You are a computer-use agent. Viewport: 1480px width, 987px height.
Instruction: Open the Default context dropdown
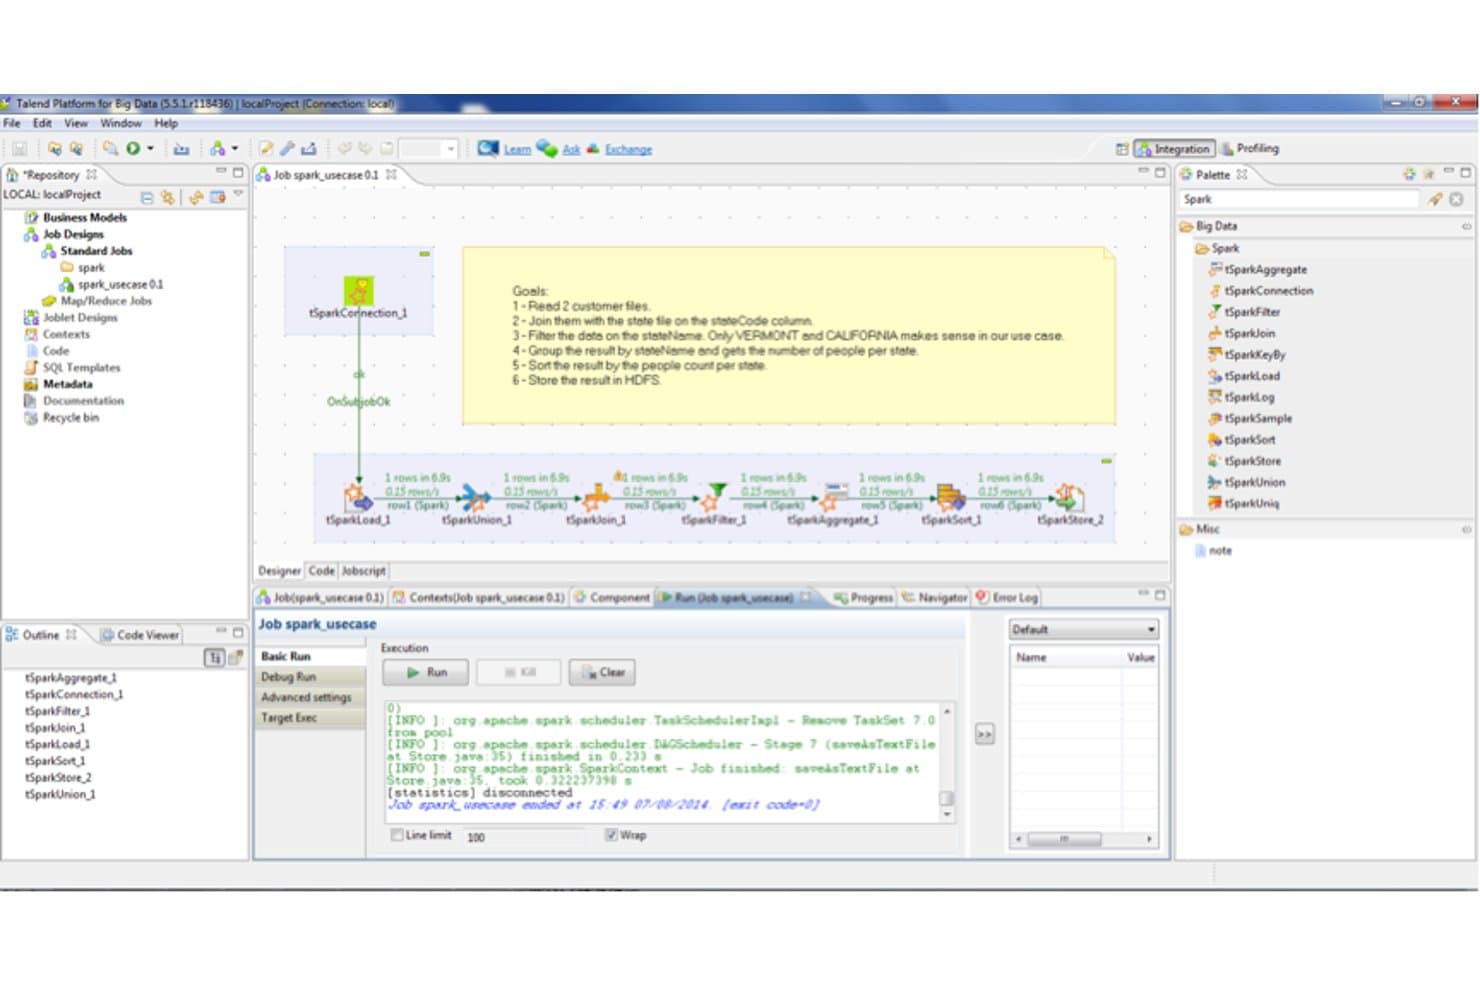(1084, 629)
